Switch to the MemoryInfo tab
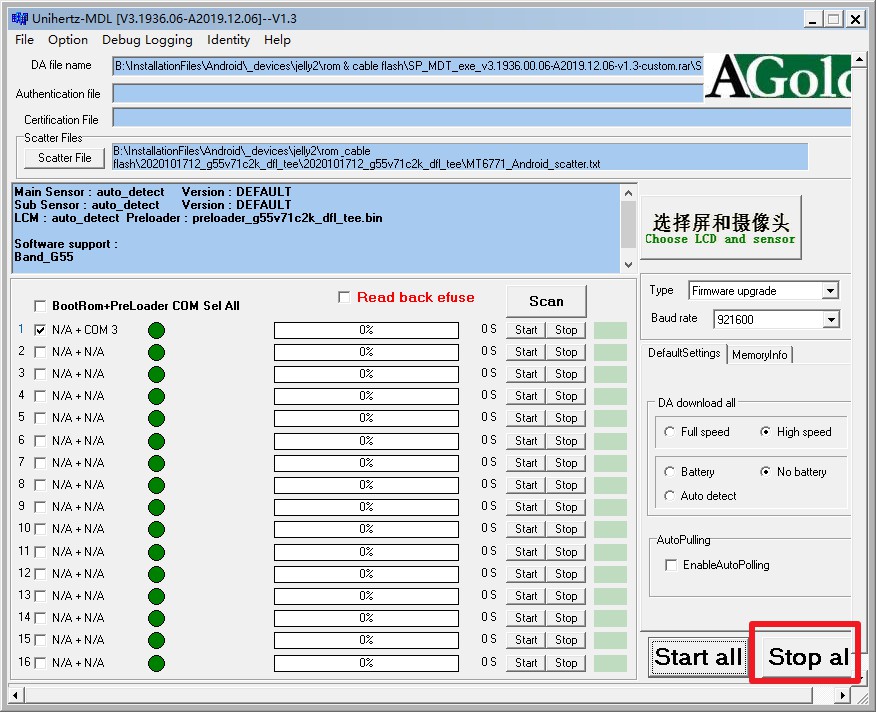The height and width of the screenshot is (712, 876). pyautogui.click(x=759, y=355)
